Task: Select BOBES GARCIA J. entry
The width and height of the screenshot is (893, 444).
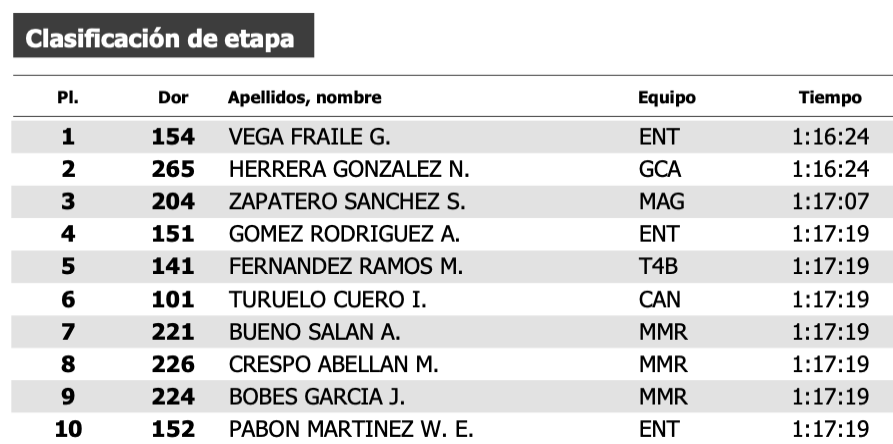Action: click(x=317, y=397)
